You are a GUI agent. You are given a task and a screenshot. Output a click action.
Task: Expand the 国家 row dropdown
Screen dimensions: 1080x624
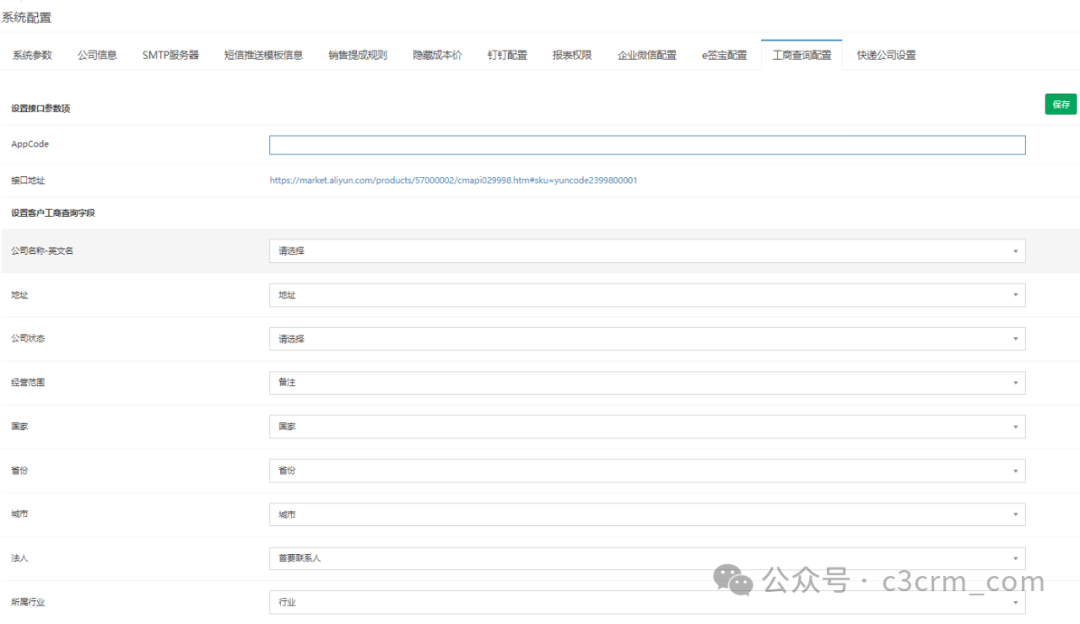coord(647,426)
